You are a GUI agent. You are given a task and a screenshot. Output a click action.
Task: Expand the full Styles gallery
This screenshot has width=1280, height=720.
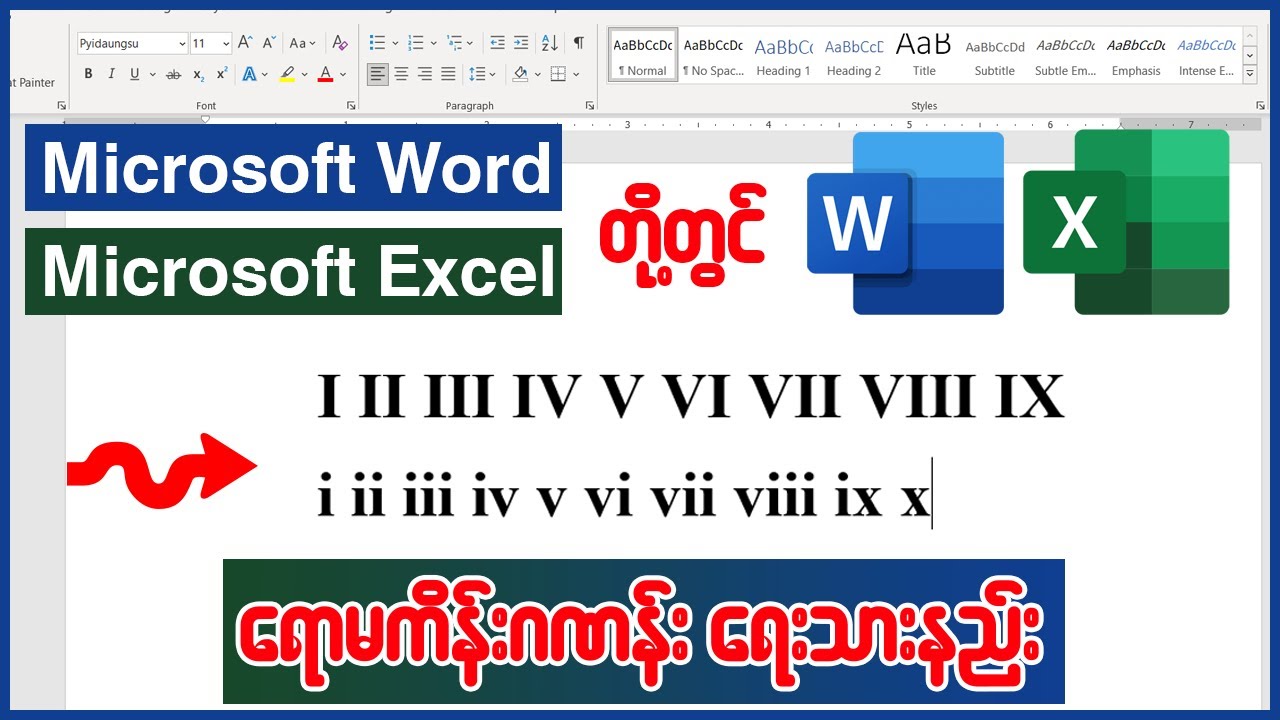tap(1250, 74)
